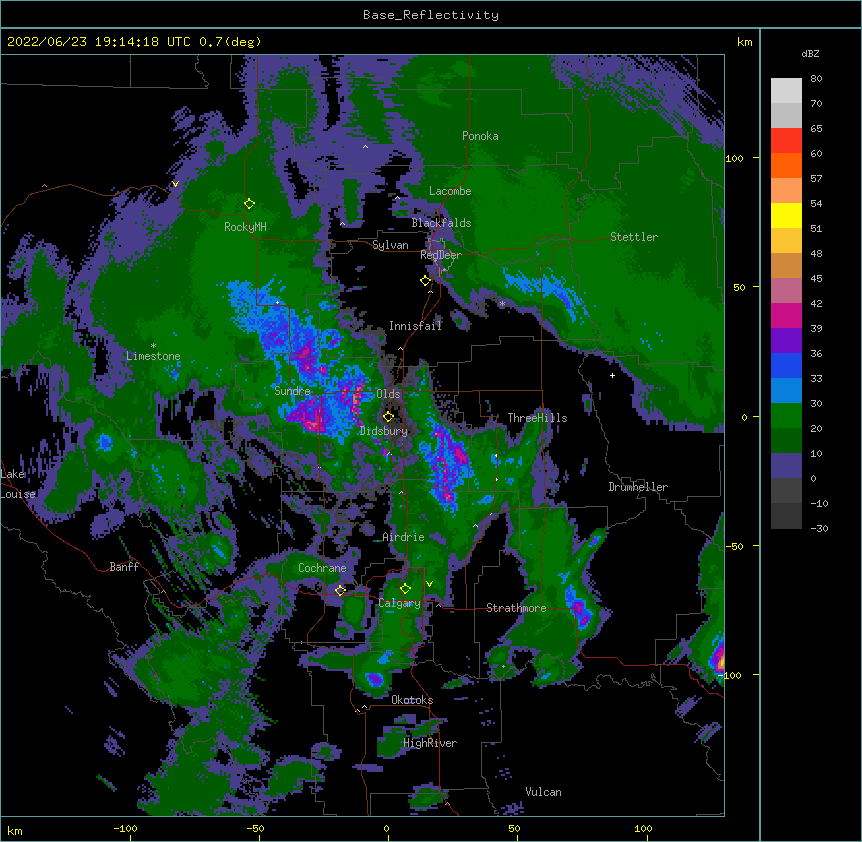
Task: Click the Sundre city label
Action: 292,391
